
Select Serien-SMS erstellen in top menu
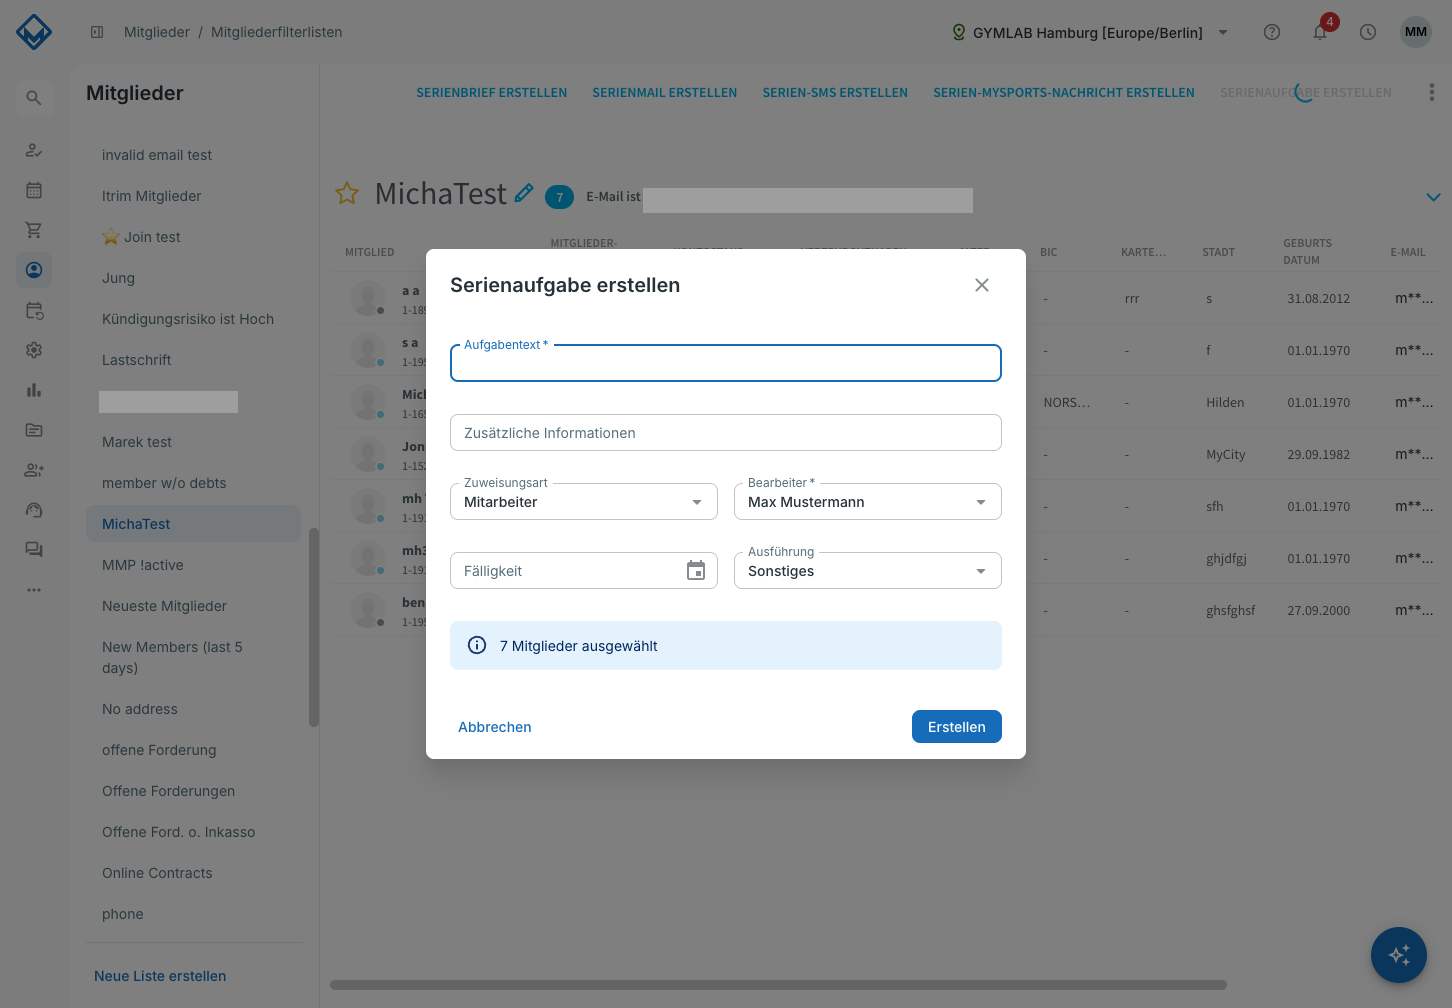pos(835,93)
